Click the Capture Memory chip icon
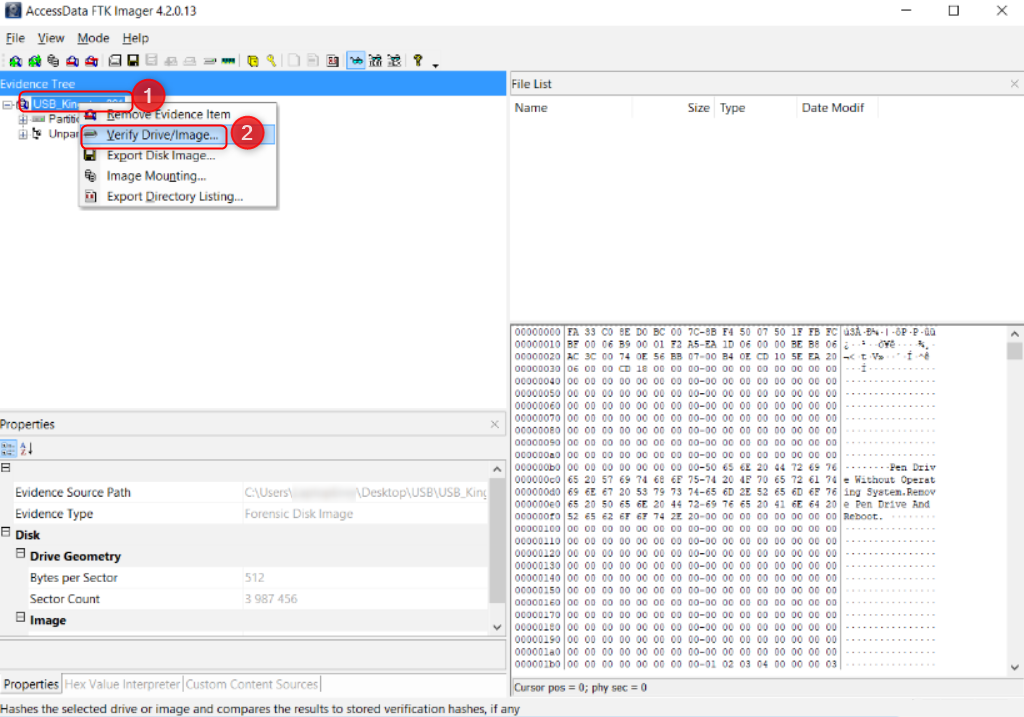Viewport: 1024px width, 717px height. [x=229, y=61]
